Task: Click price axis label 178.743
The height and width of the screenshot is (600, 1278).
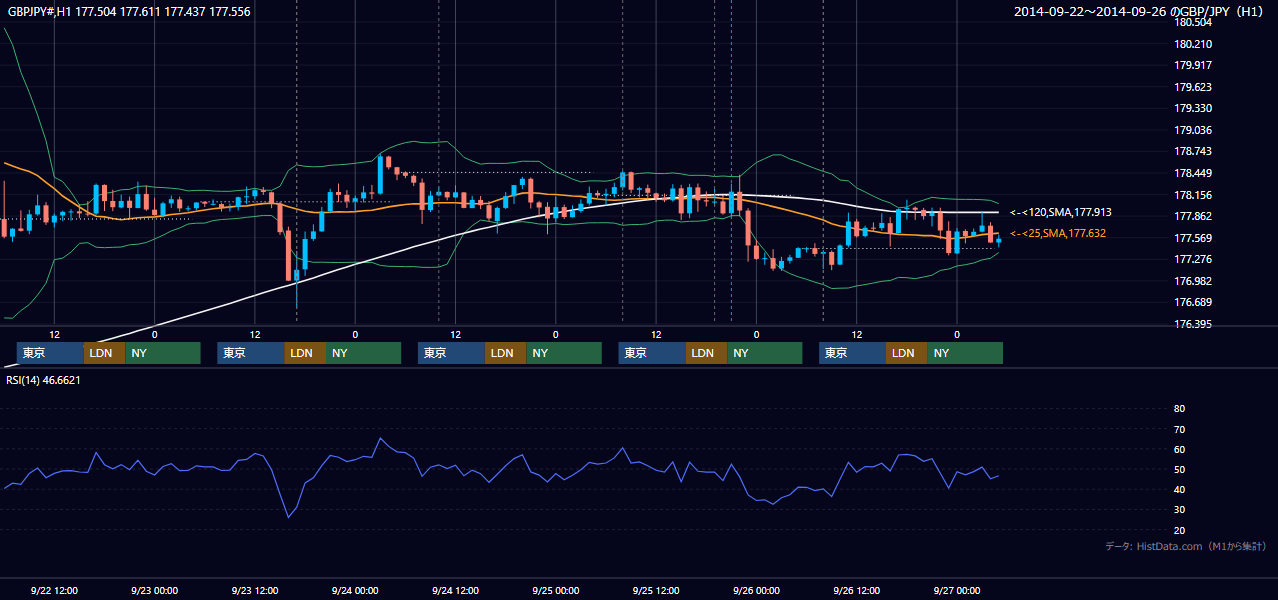Action: [1193, 151]
